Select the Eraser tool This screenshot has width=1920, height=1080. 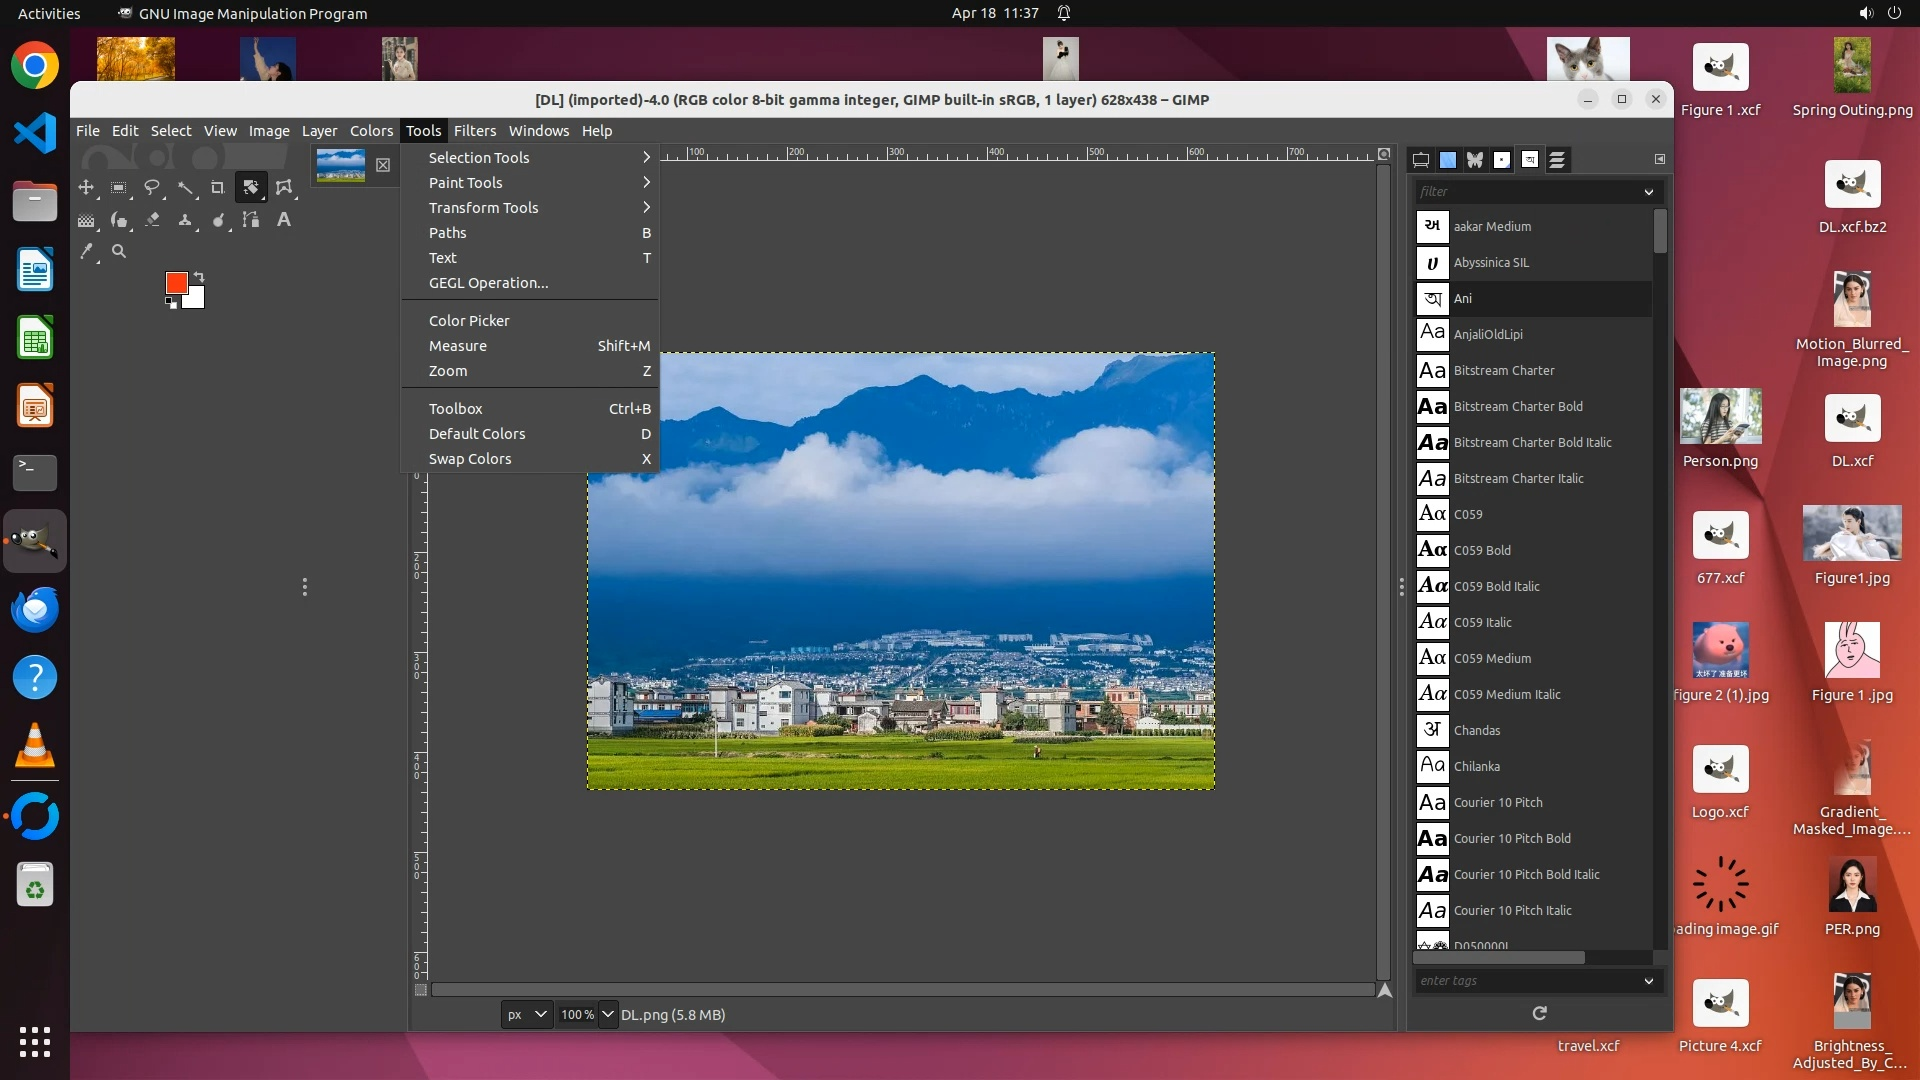[152, 220]
